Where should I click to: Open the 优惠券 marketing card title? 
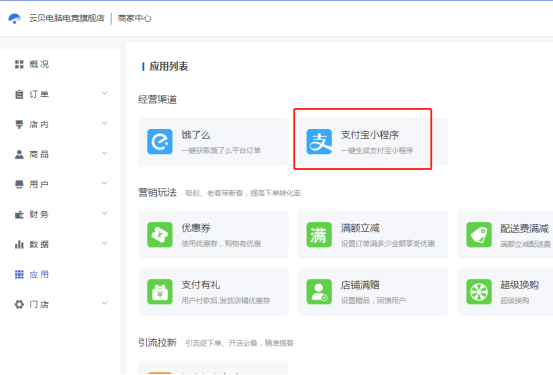[196, 228]
